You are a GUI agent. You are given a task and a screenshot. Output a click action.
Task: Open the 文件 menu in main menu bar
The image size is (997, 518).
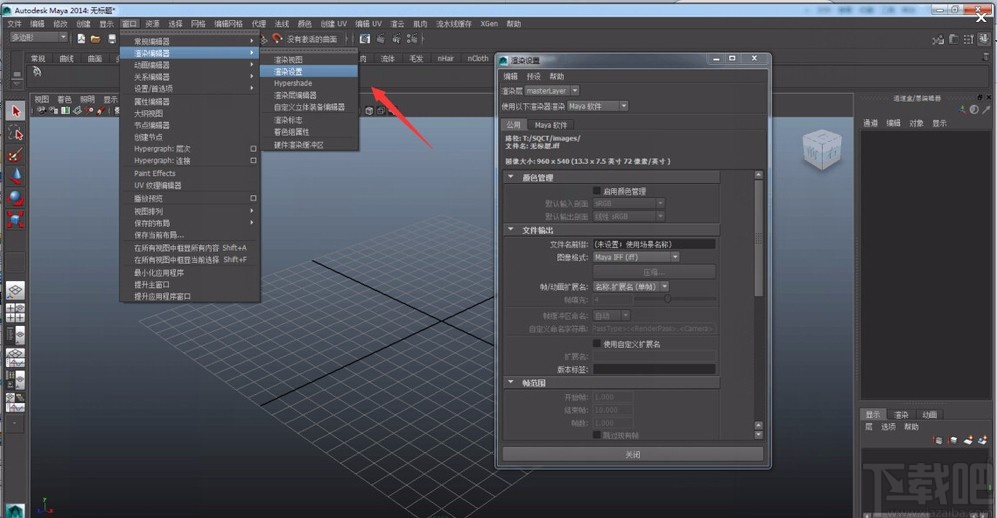click(15, 24)
